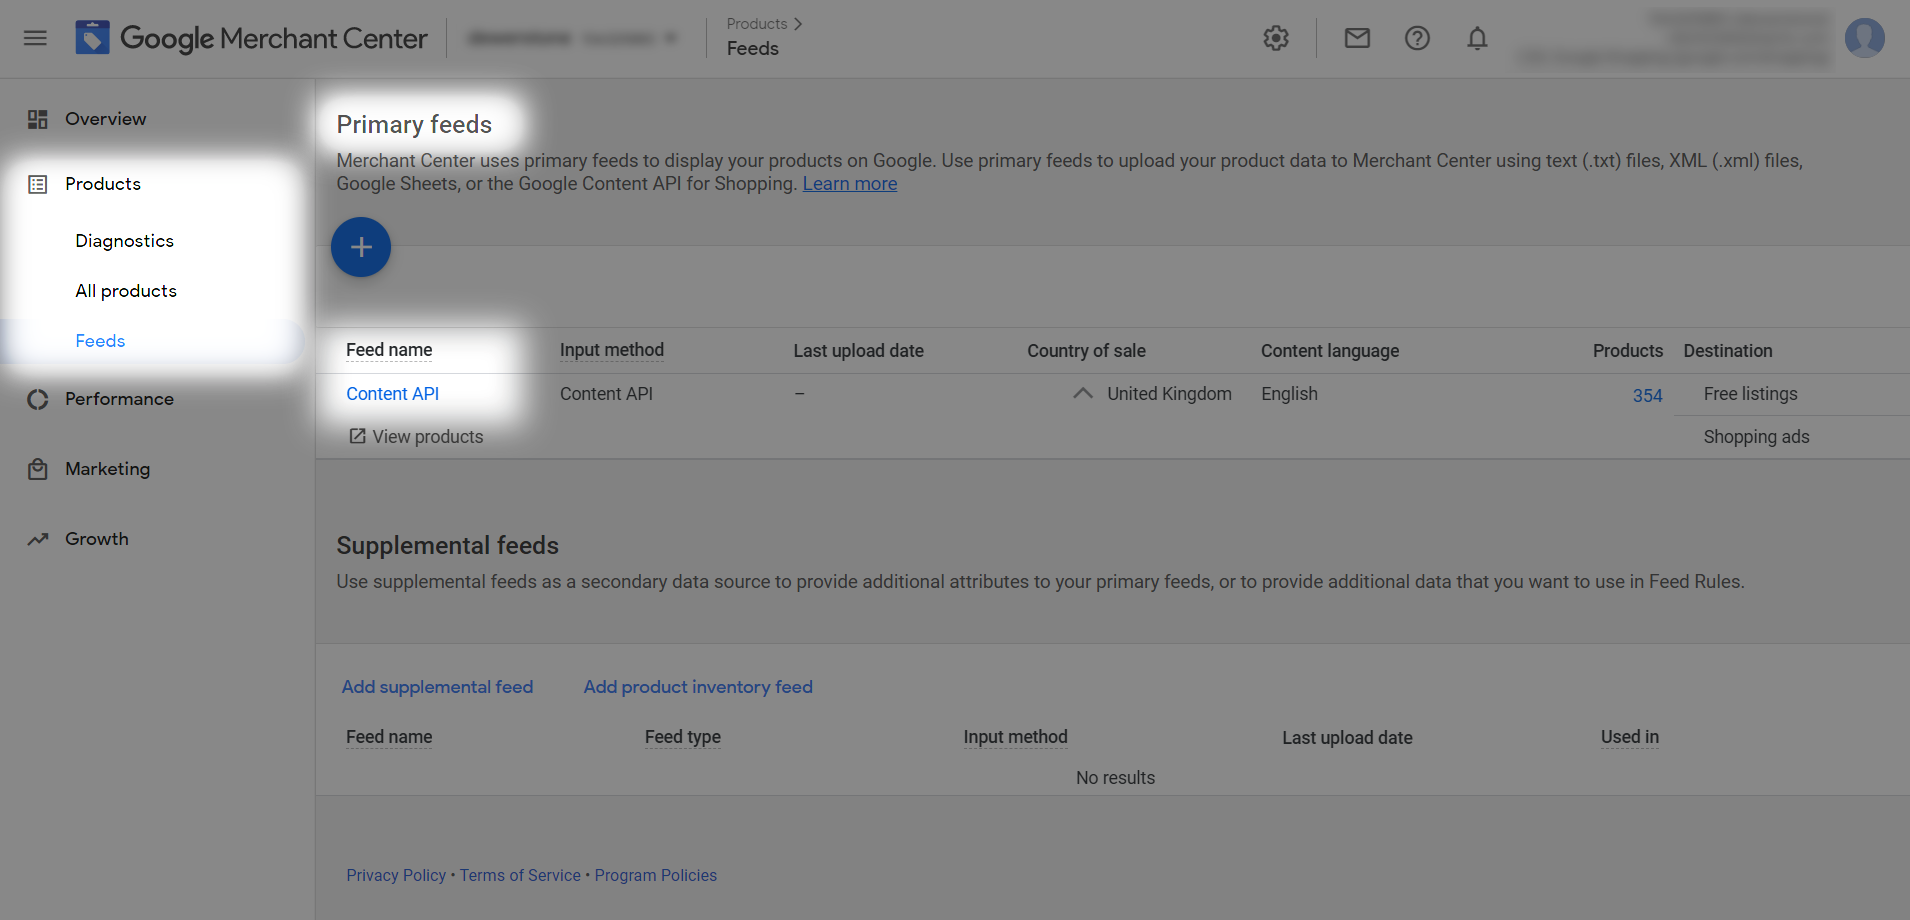The height and width of the screenshot is (920, 1910).
Task: Click the Overview dashboard icon
Action: [x=38, y=119]
